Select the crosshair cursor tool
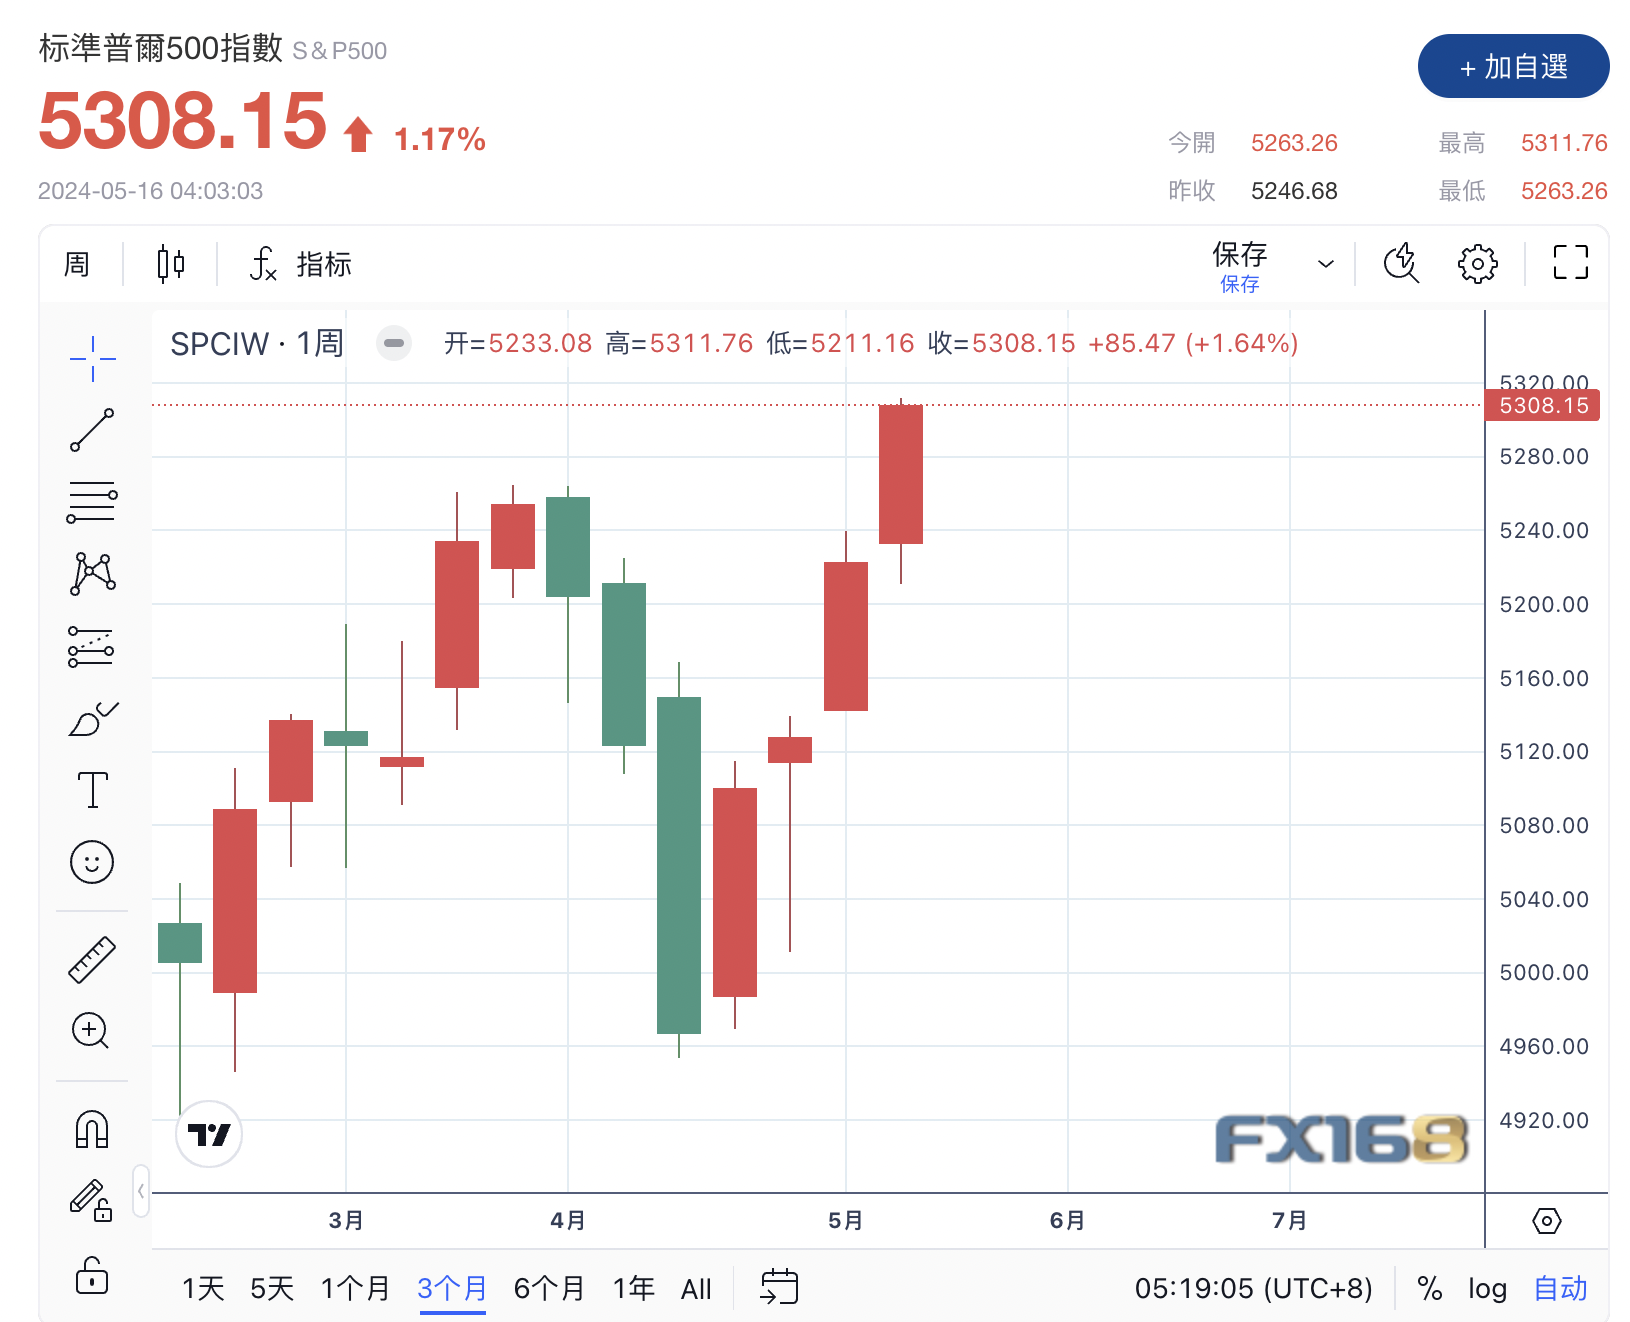Viewport: 1630px width, 1322px height. point(92,358)
